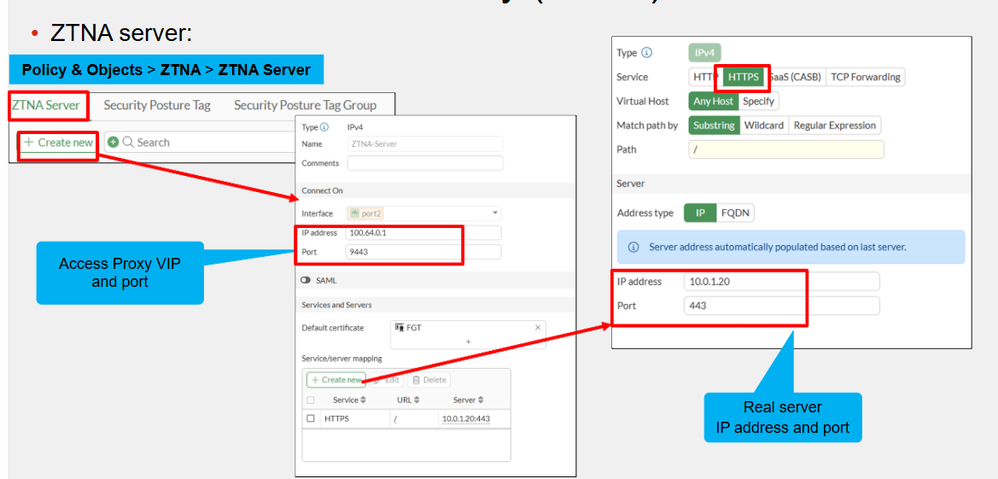Select Regular Expression path matching
Image resolution: width=998 pixels, height=479 pixels.
point(834,125)
